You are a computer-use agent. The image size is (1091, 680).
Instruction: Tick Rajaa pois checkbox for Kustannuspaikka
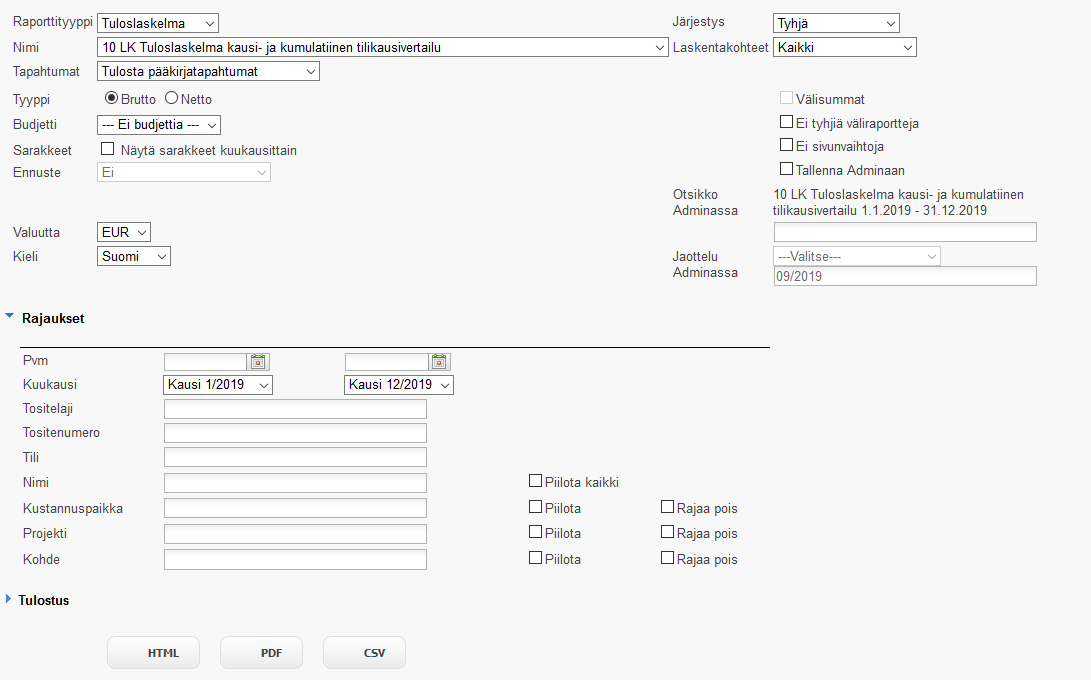click(x=667, y=507)
